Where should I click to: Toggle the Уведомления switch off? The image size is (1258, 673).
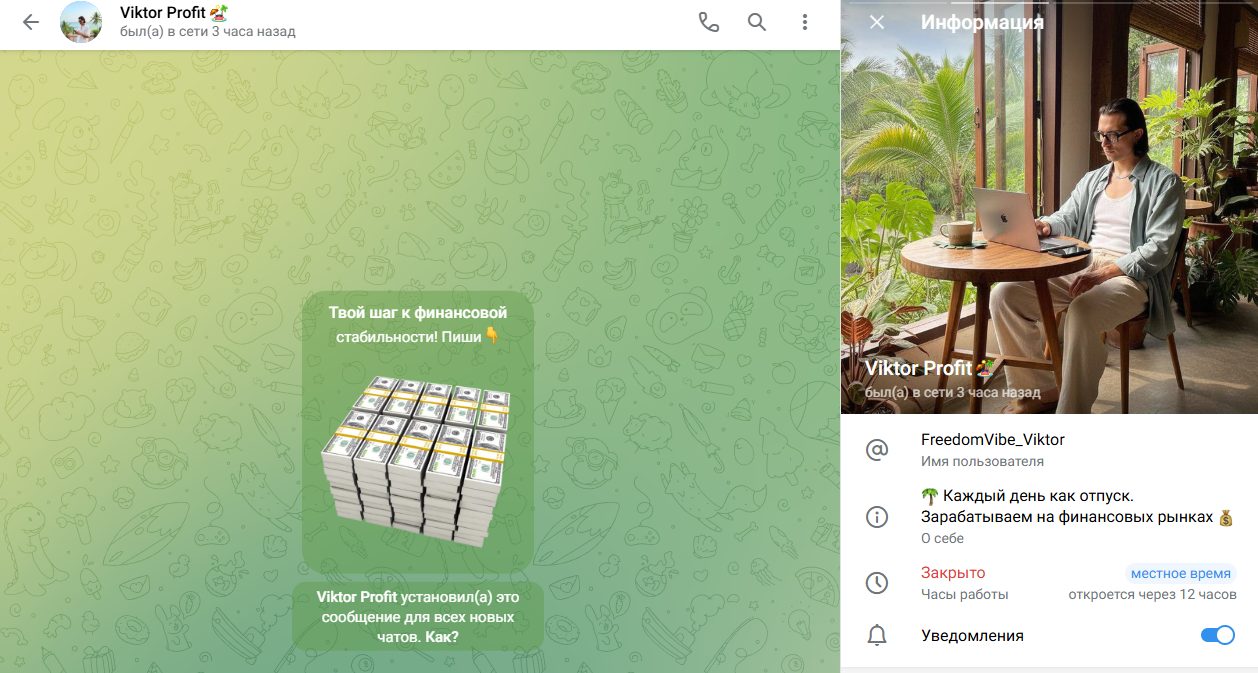(1218, 635)
